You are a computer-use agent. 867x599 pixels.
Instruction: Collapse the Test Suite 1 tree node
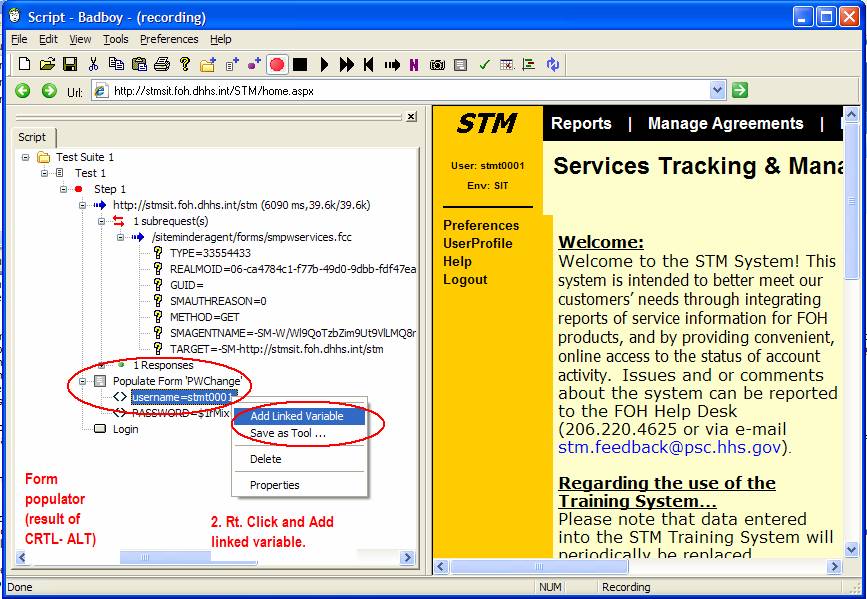(x=25, y=157)
